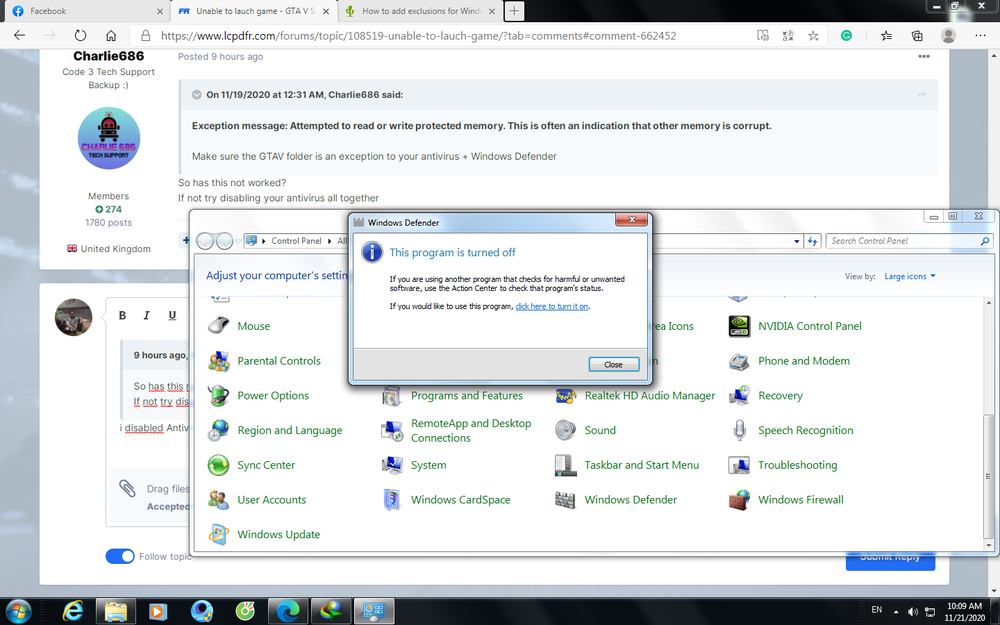The width and height of the screenshot is (1000, 625).
Task: Expand the Control Panel address bar dropdown
Action: [x=797, y=241]
